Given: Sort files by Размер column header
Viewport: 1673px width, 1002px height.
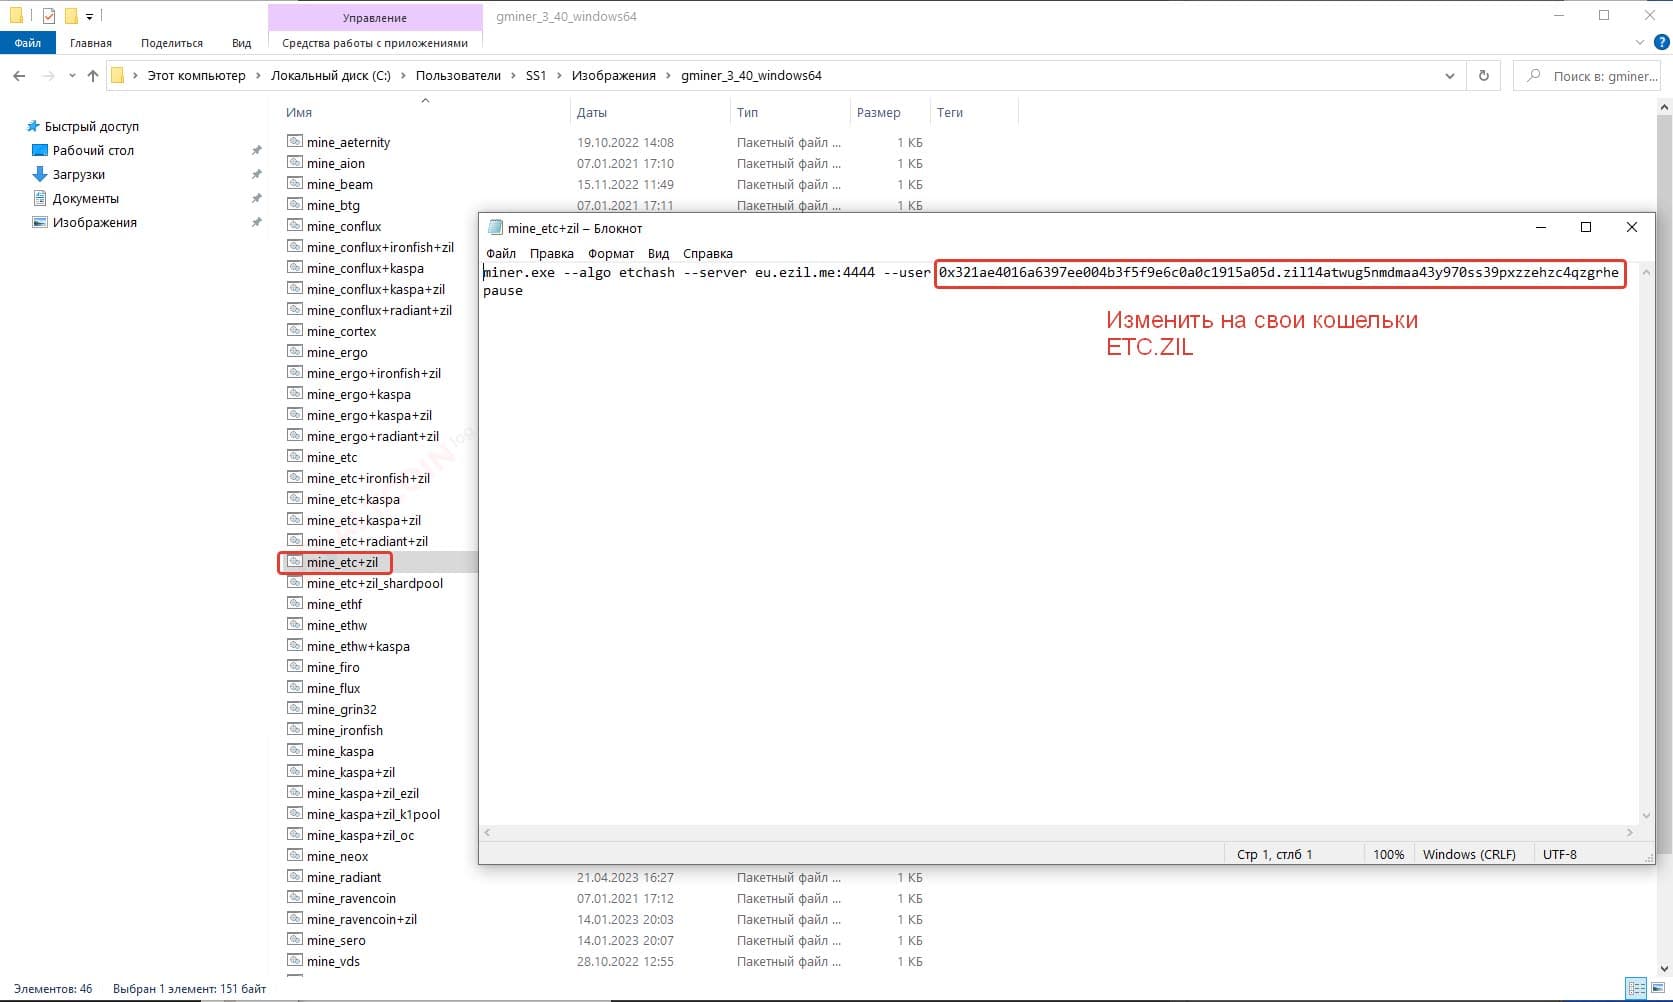Looking at the screenshot, I should (879, 112).
